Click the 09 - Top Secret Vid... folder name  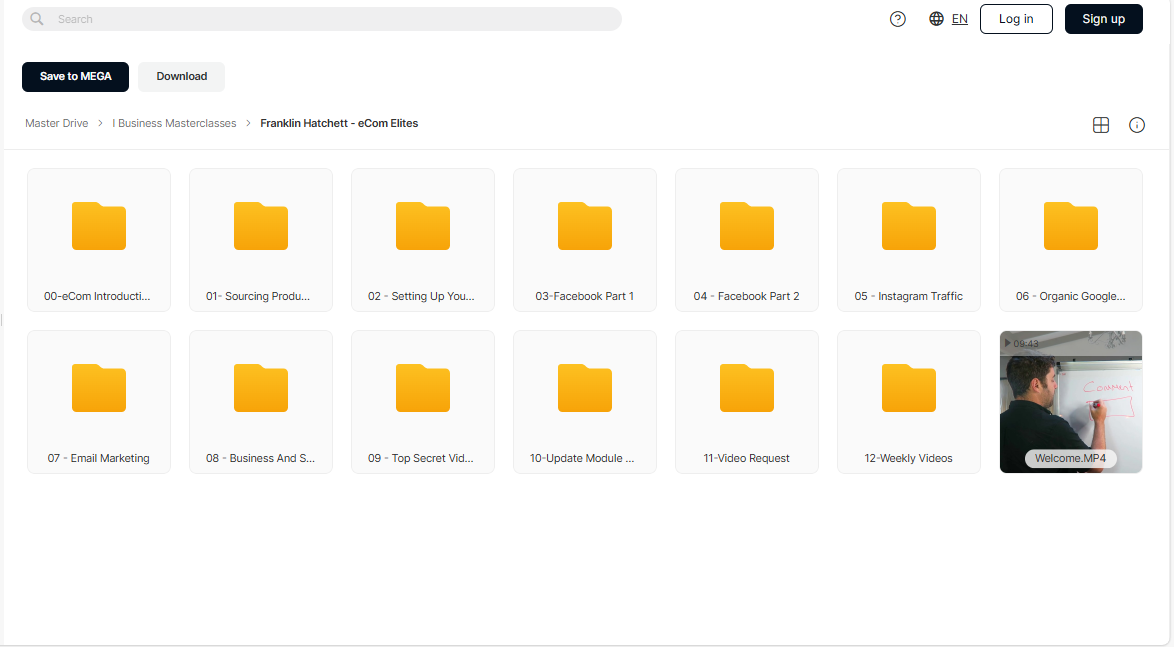(x=421, y=458)
